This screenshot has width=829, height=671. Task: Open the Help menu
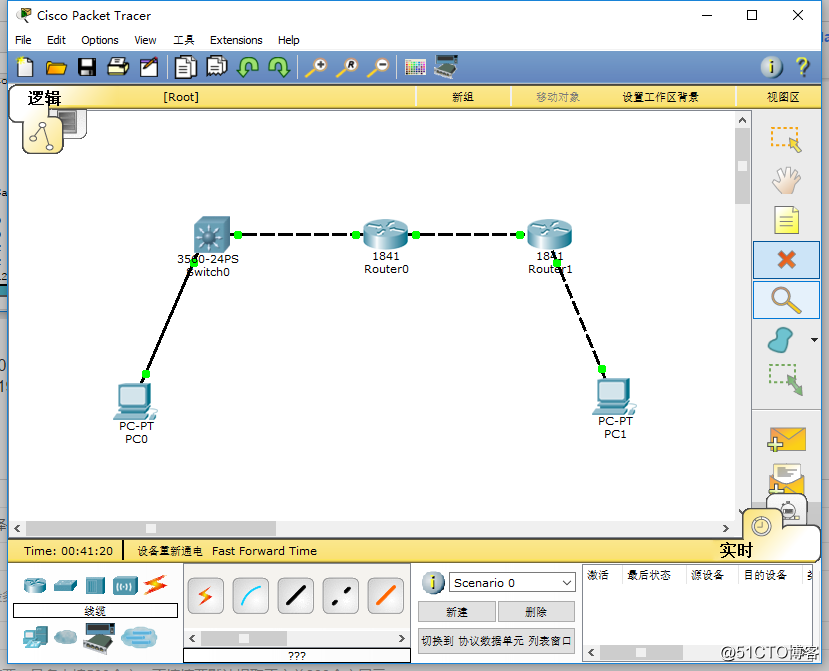(288, 40)
